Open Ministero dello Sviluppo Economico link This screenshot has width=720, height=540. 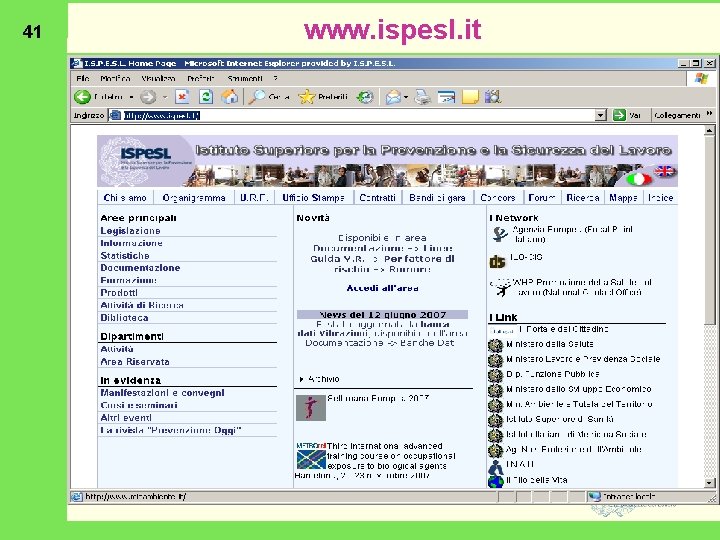[579, 389]
